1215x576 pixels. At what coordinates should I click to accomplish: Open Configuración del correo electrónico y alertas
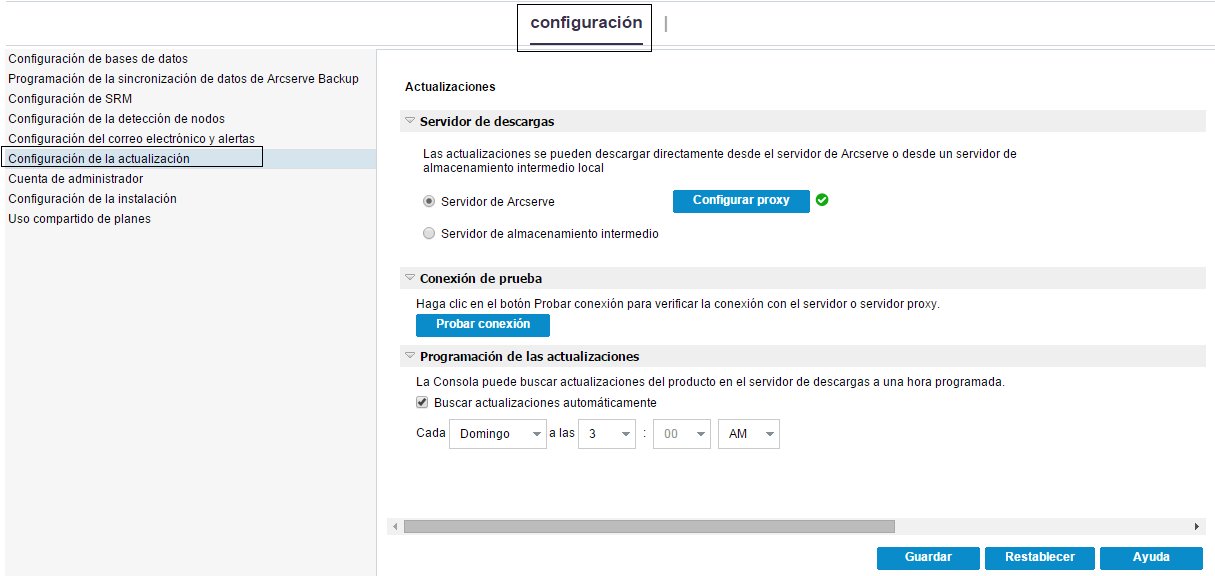[131, 139]
